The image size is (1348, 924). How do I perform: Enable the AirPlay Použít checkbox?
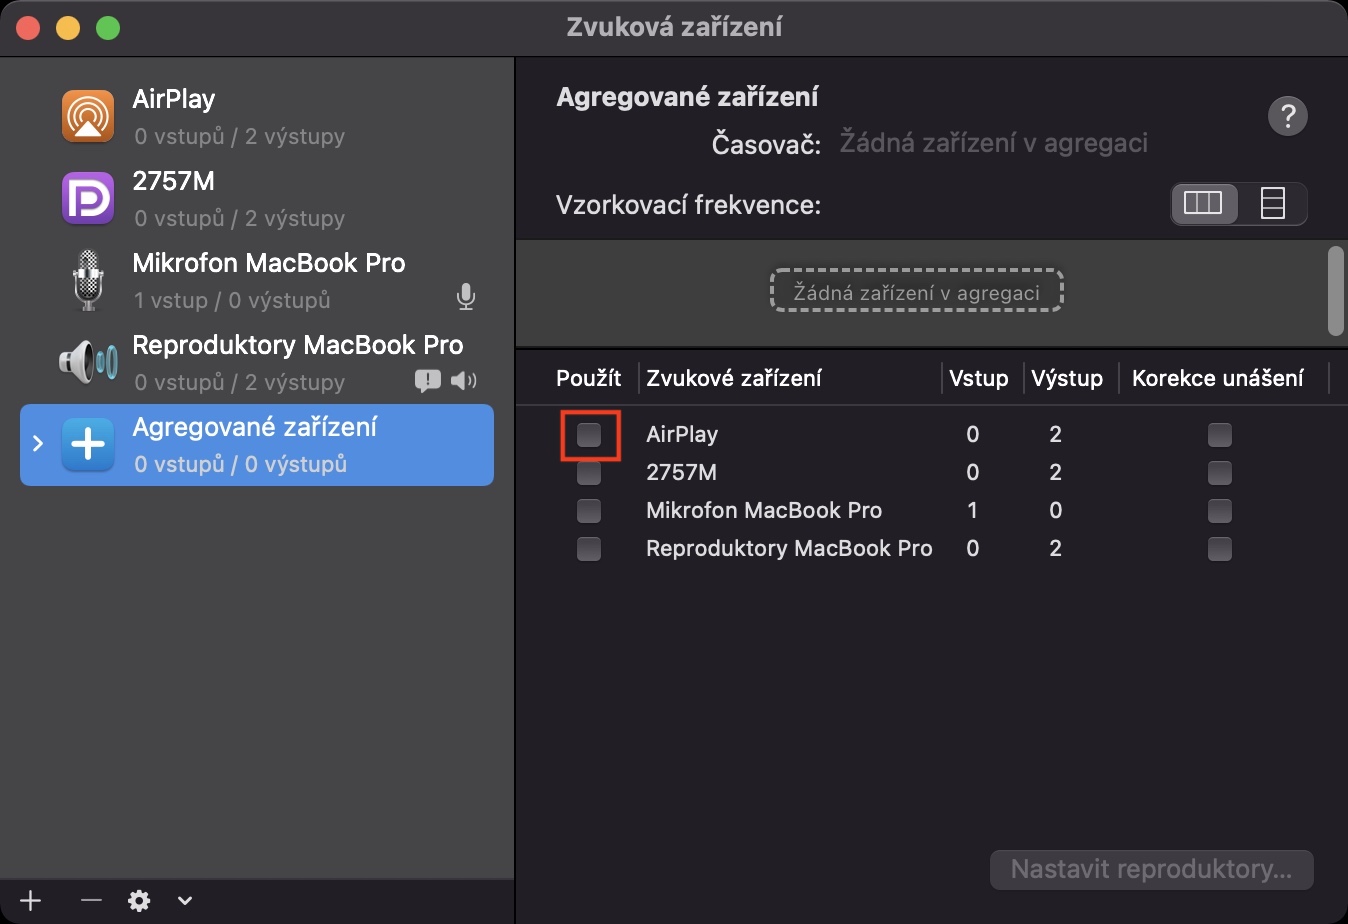coord(589,434)
